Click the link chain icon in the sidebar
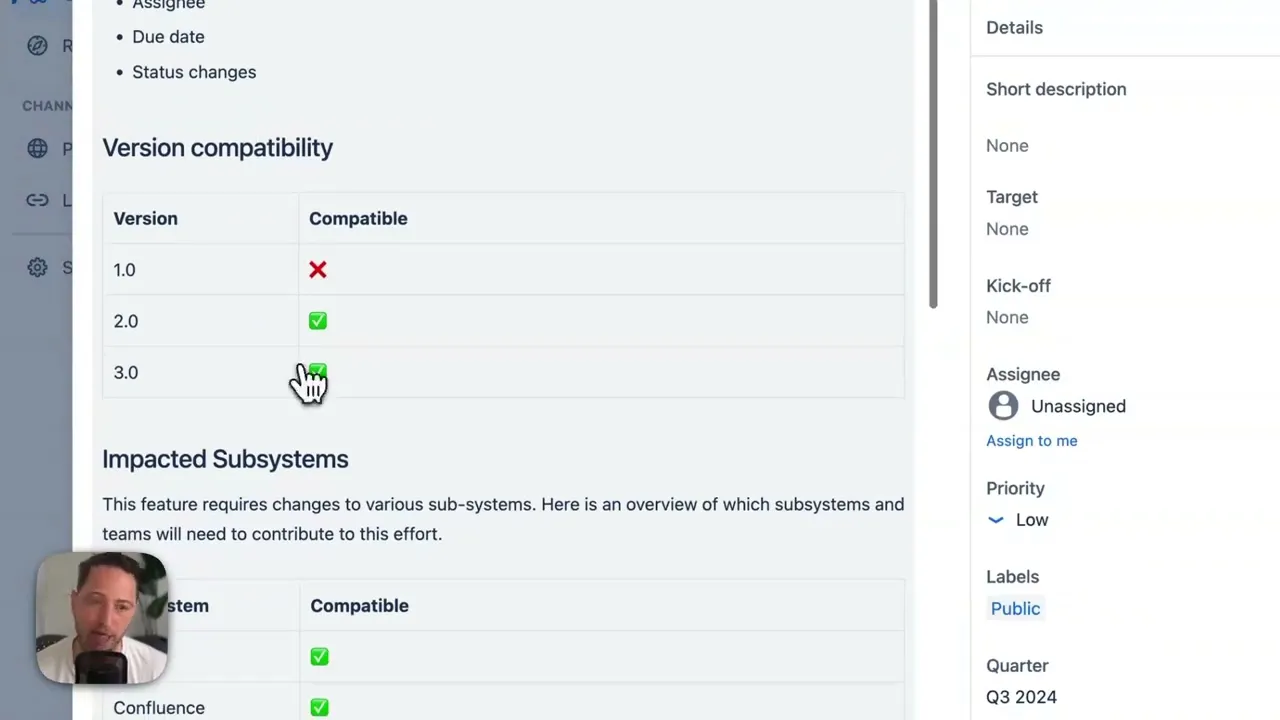The width and height of the screenshot is (1280, 720). pyautogui.click(x=37, y=200)
